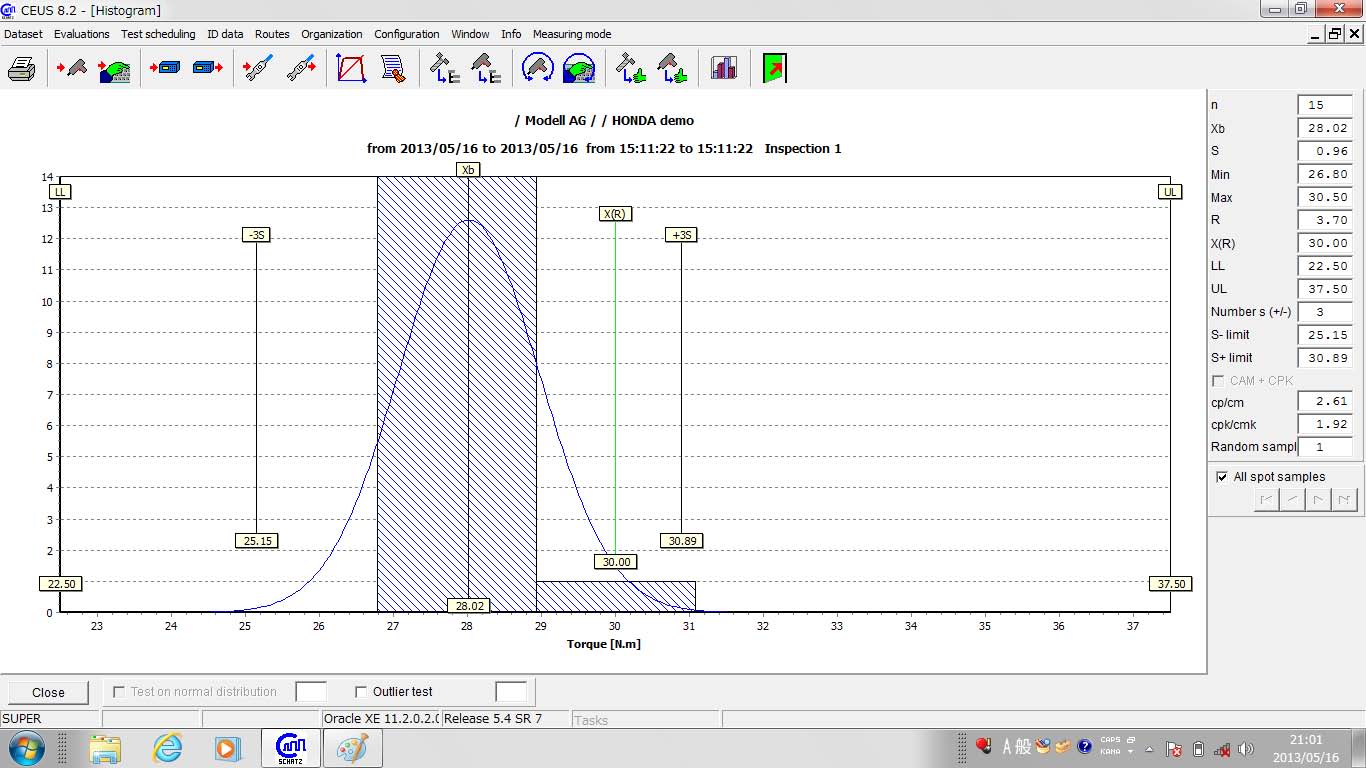
Task: Click the UL field showing 37.50
Action: pyautogui.click(x=1325, y=289)
